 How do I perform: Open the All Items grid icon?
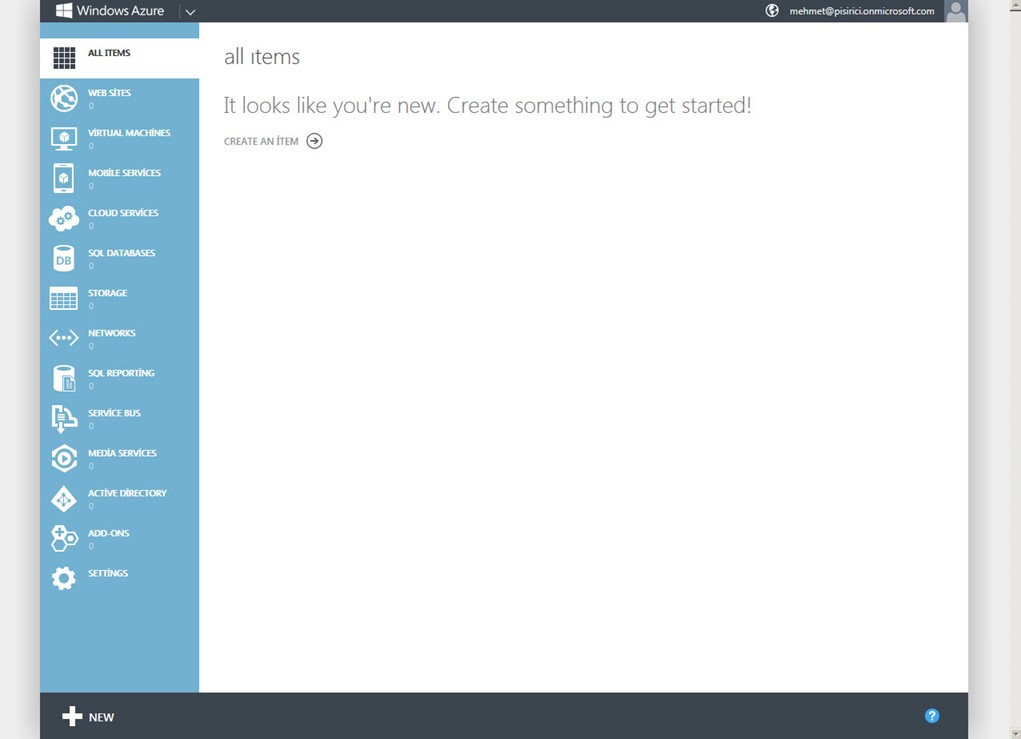point(64,58)
